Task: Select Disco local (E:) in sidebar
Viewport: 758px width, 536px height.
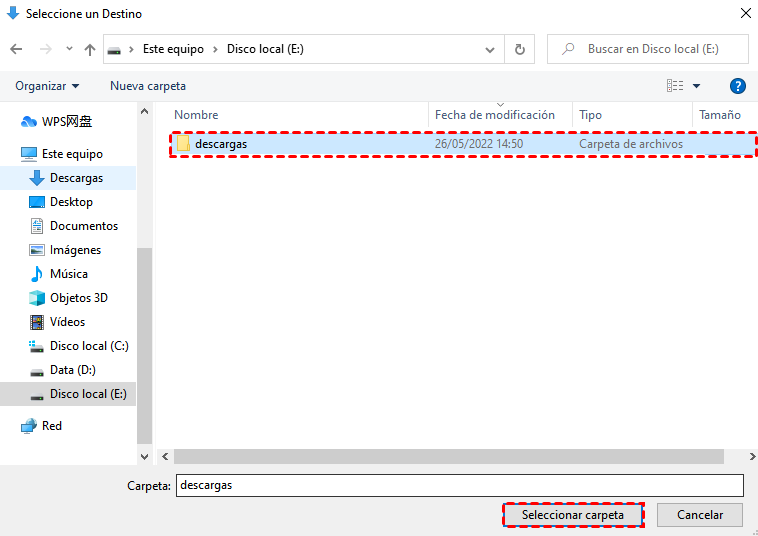Action: click(x=88, y=394)
